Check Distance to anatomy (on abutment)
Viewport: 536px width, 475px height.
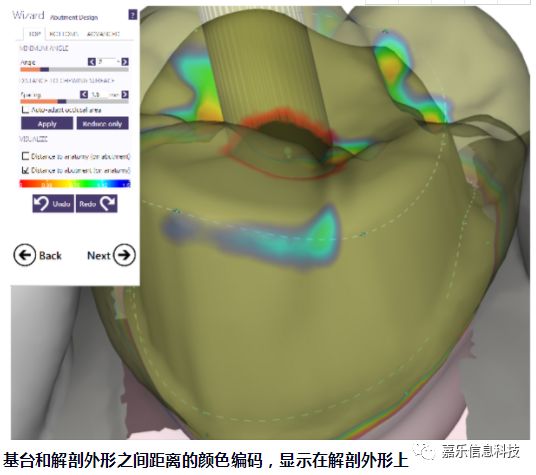(x=25, y=156)
